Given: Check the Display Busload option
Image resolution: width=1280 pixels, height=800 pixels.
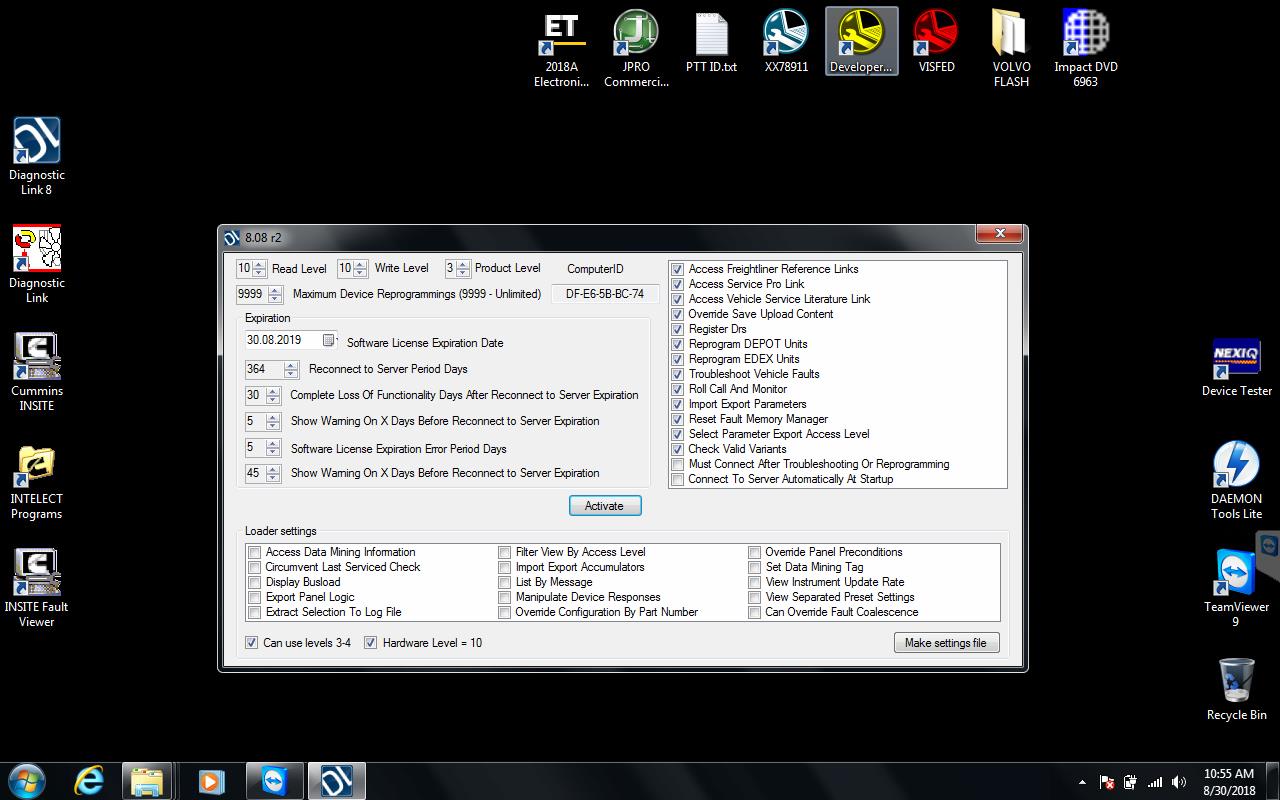Looking at the screenshot, I should coord(255,582).
